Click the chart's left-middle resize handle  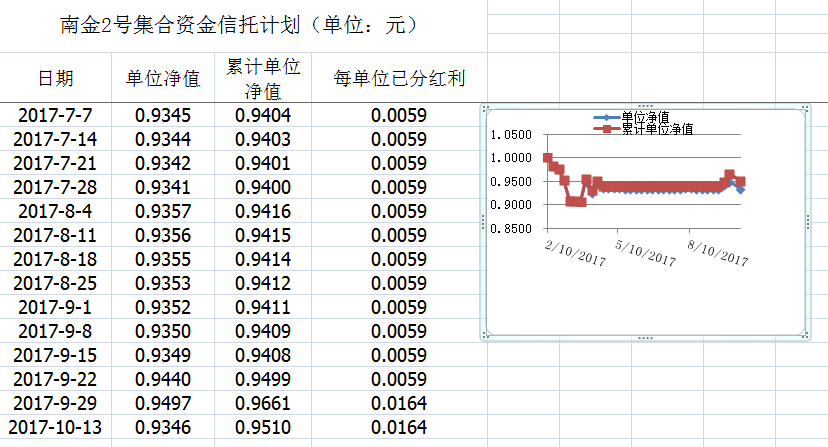(x=482, y=221)
